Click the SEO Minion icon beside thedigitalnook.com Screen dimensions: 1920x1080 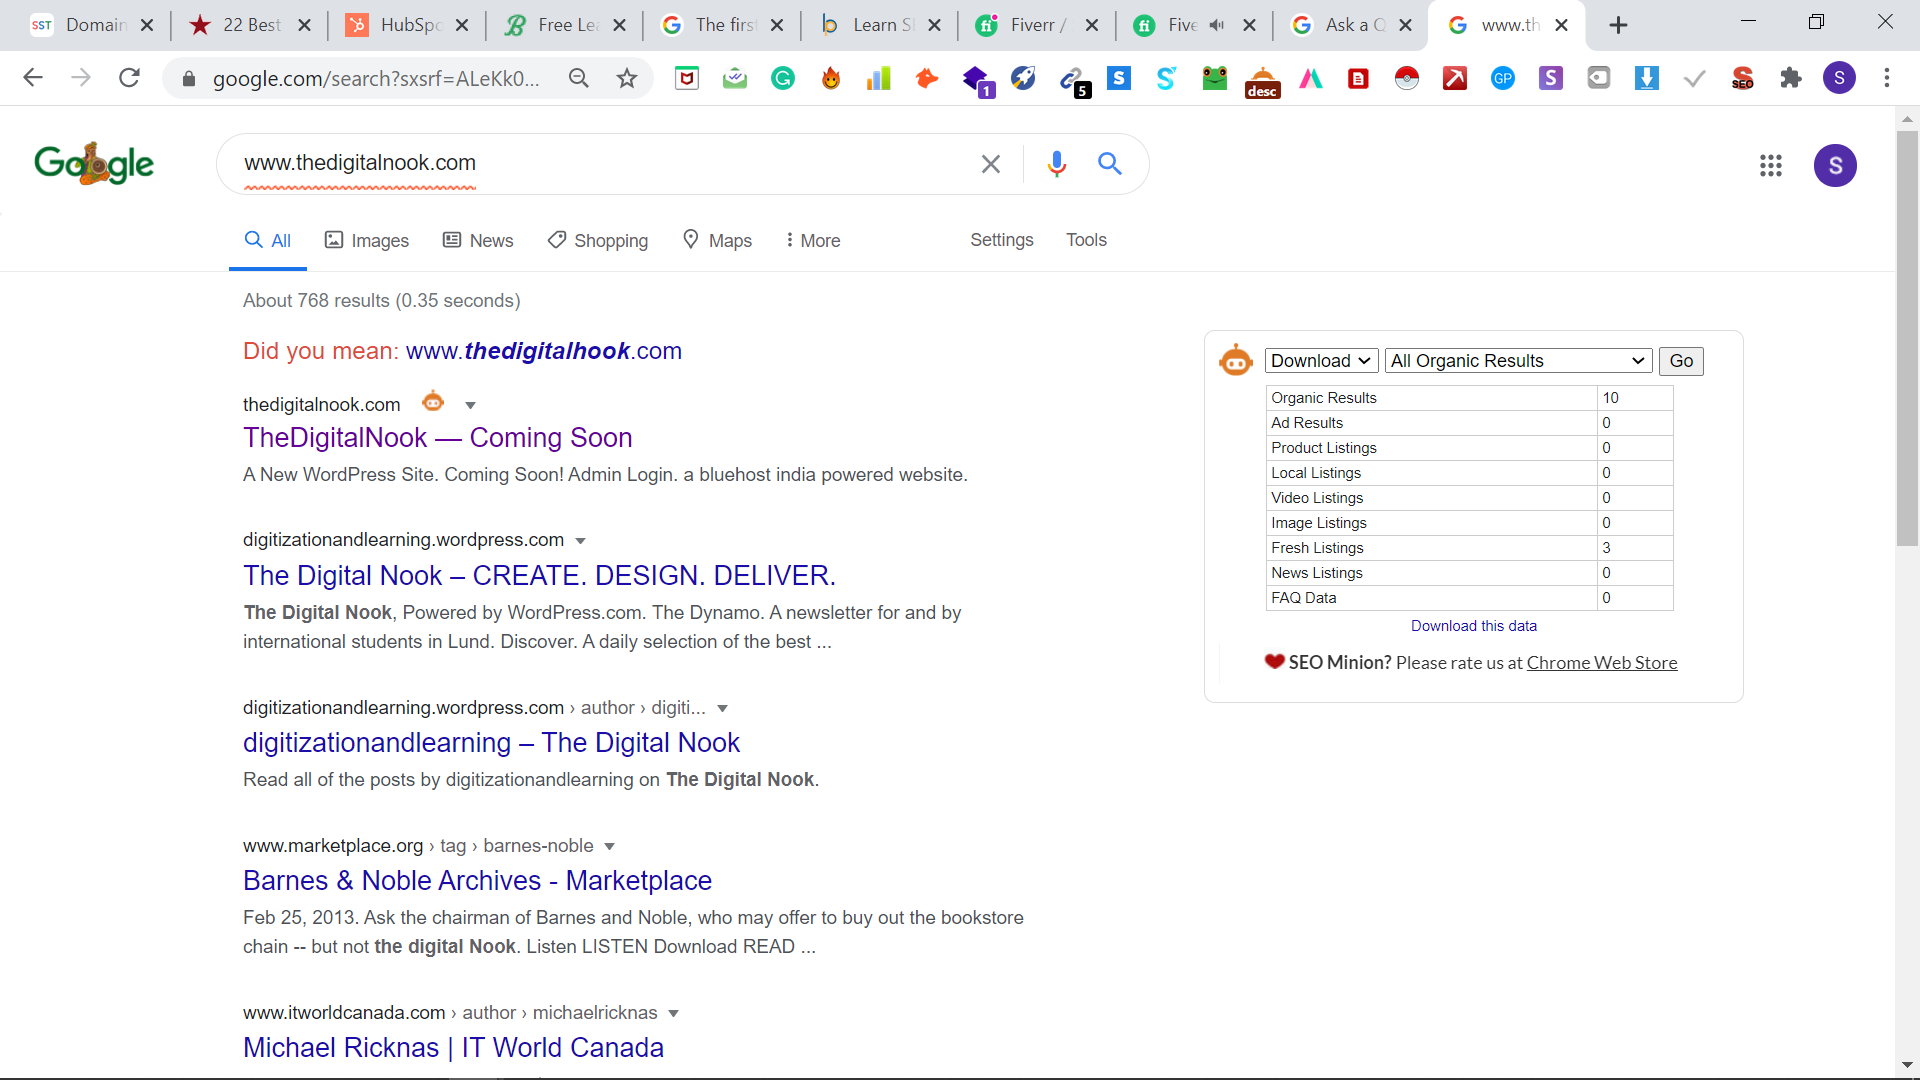click(433, 402)
